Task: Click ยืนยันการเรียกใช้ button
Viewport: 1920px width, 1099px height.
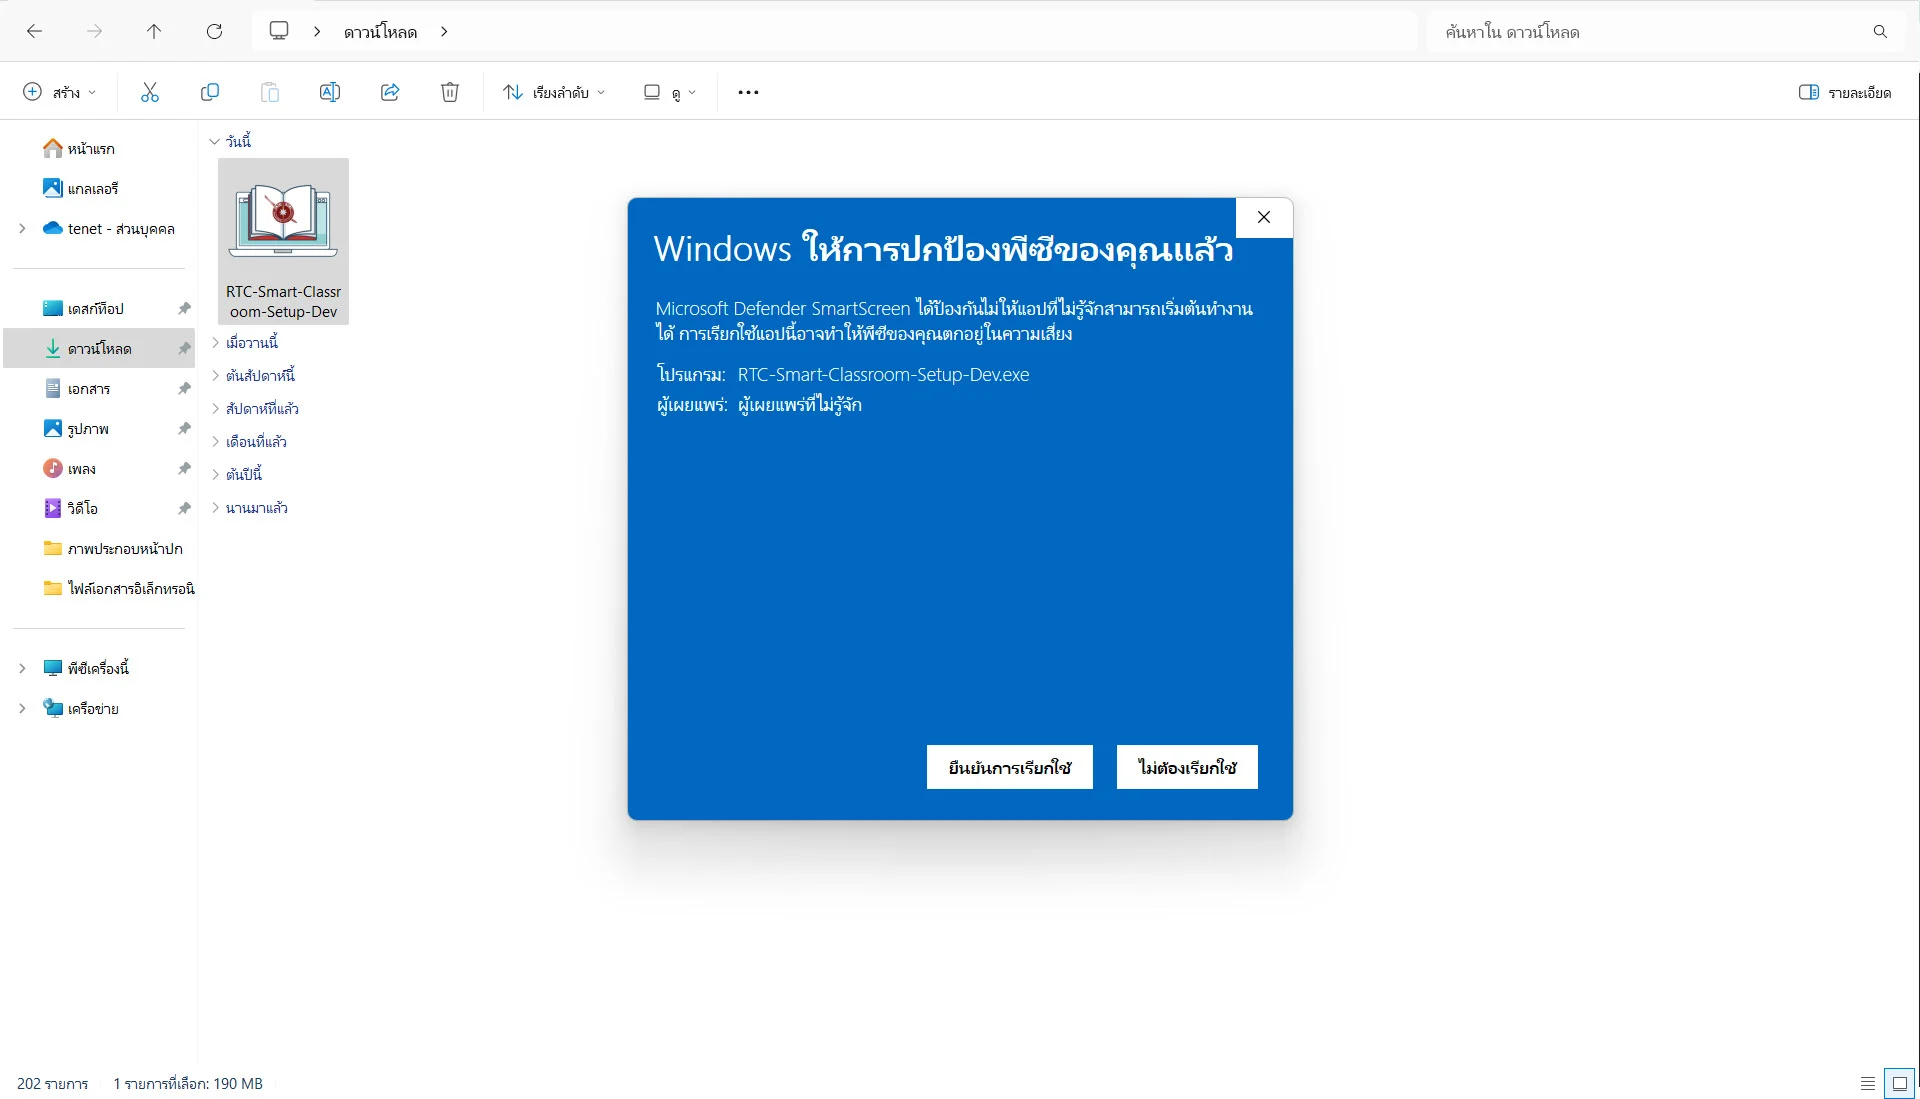Action: pos(1009,767)
